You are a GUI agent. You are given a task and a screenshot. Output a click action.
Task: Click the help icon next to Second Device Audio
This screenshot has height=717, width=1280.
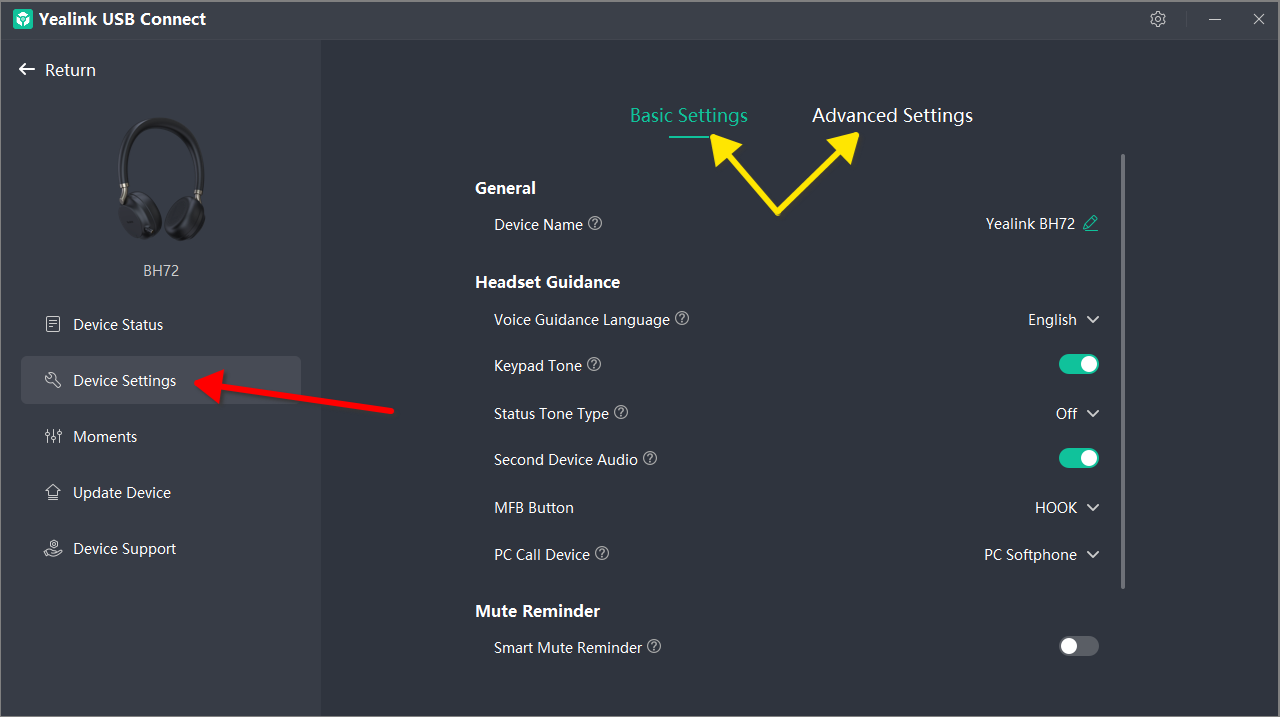[650, 459]
